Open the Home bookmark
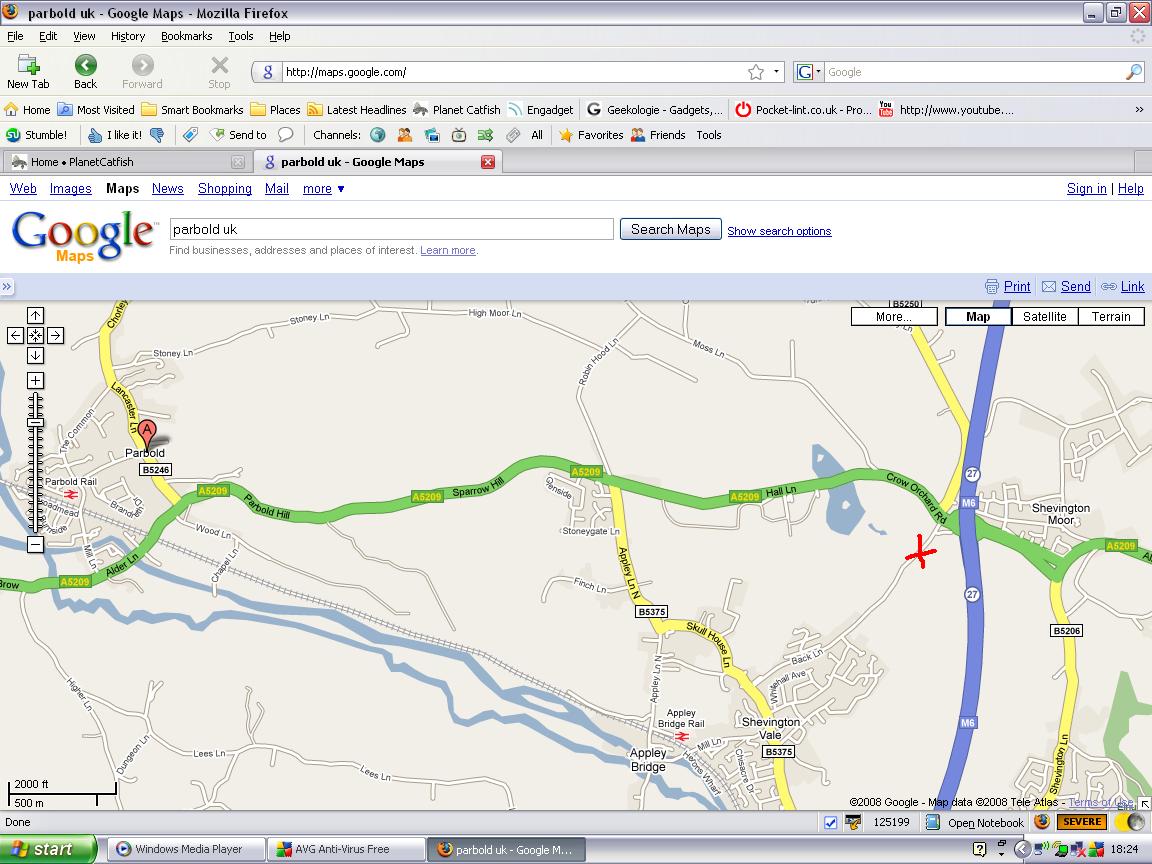The height and width of the screenshot is (864, 1152). [27, 109]
